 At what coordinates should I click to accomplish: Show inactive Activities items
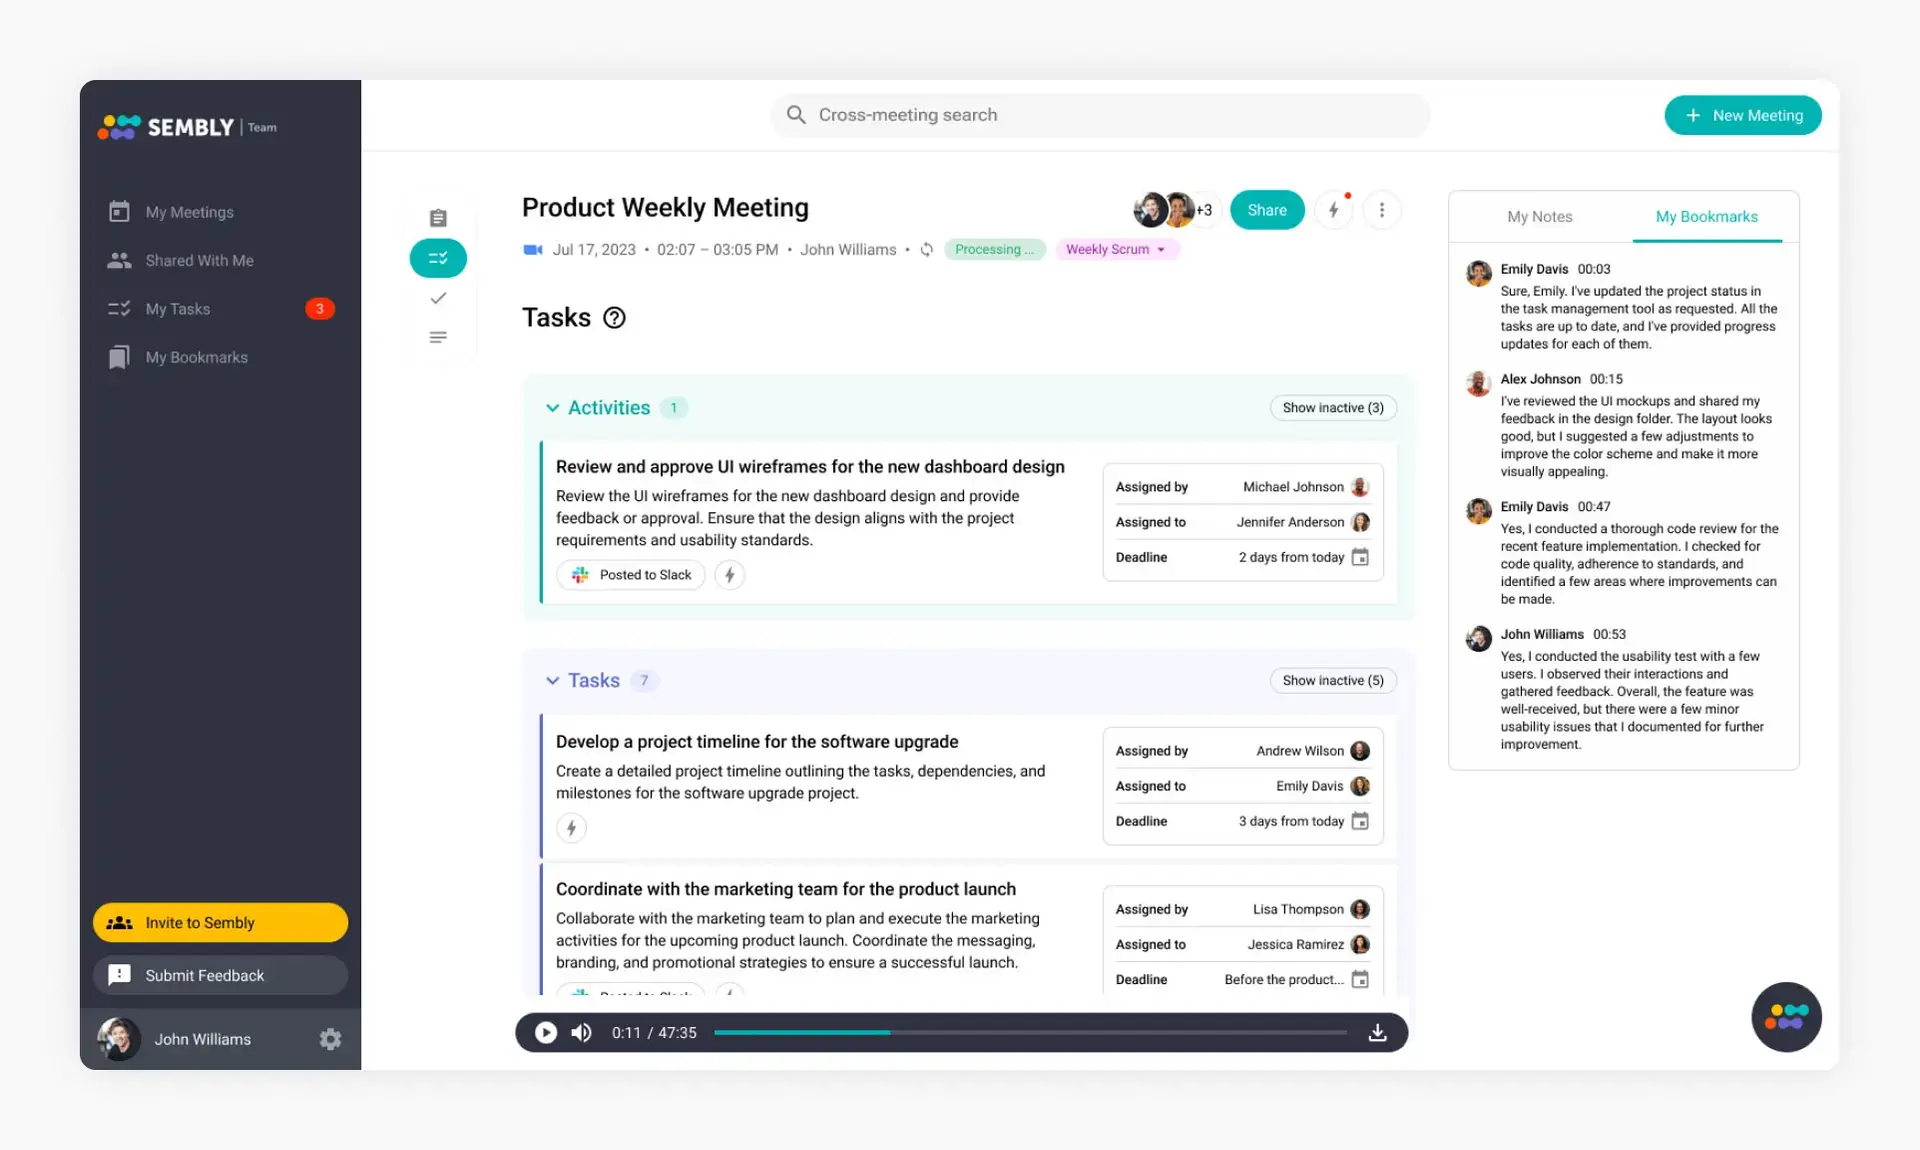point(1333,408)
